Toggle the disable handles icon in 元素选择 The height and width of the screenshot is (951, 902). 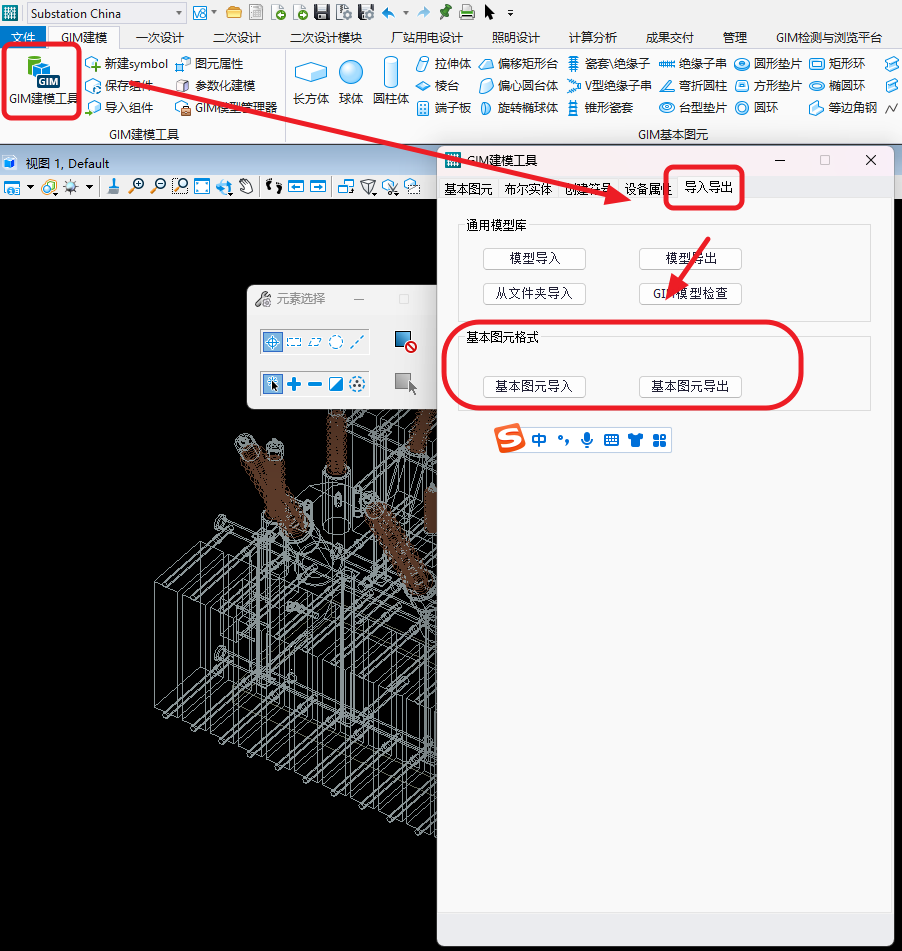tap(405, 341)
